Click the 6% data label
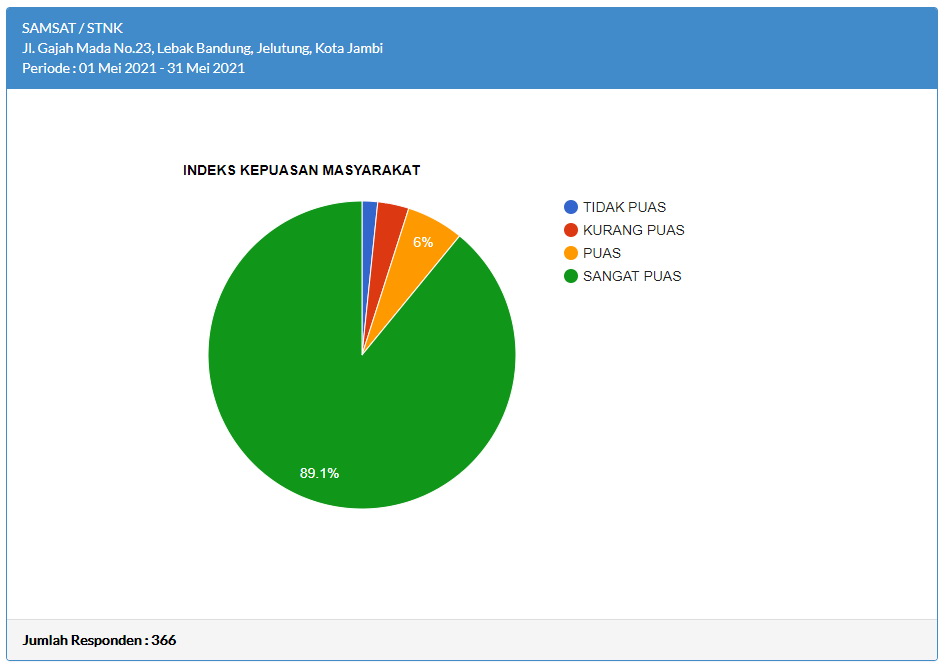 point(423,243)
